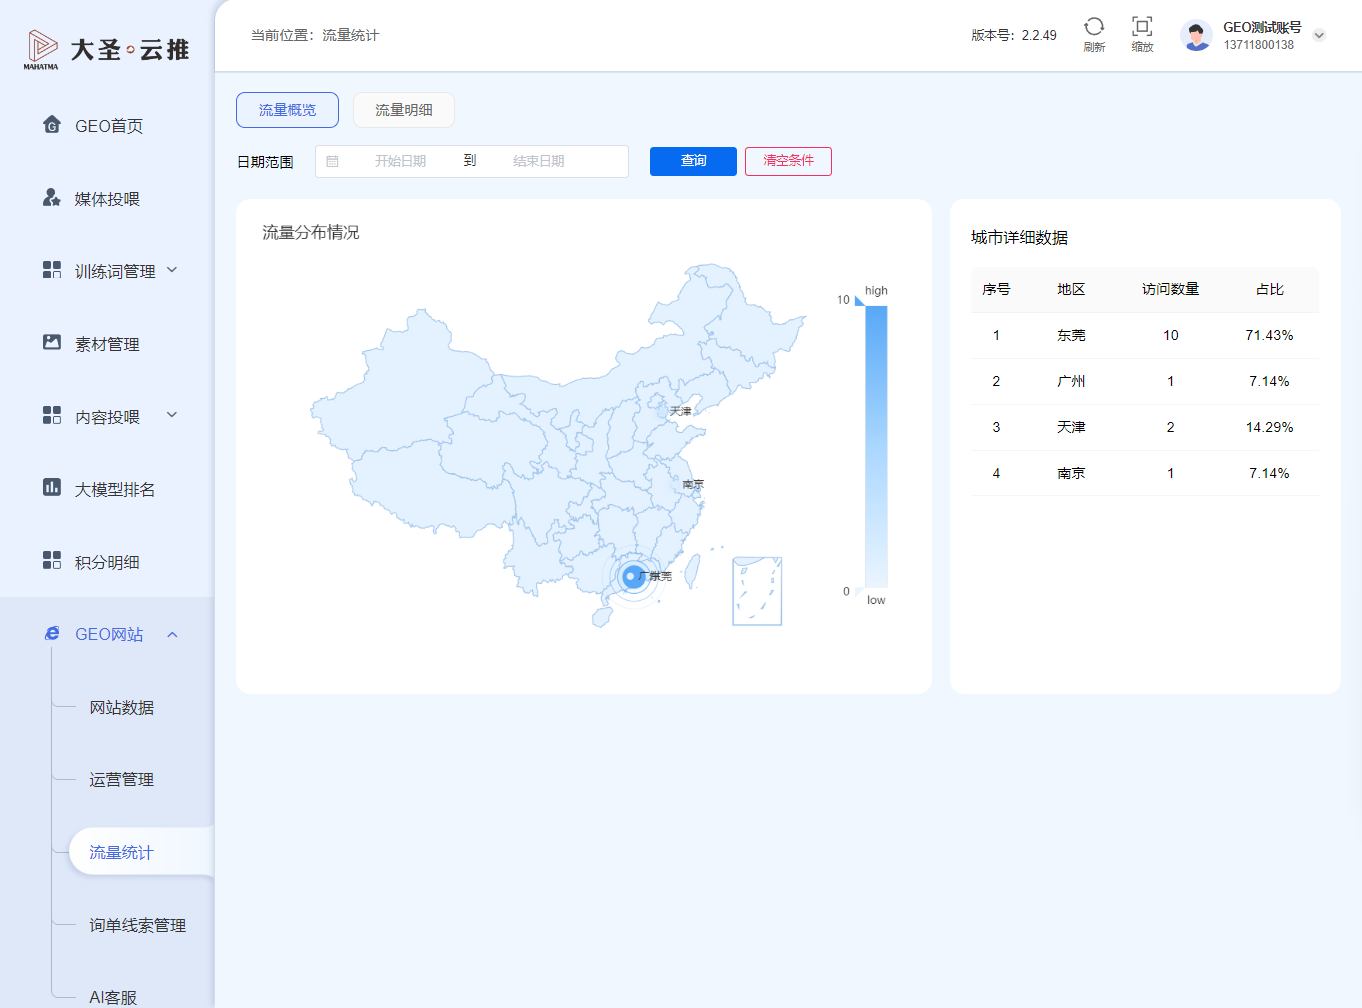The image size is (1362, 1008).
Task: Click the 大模型排名 chart icon
Action: pos(52,487)
